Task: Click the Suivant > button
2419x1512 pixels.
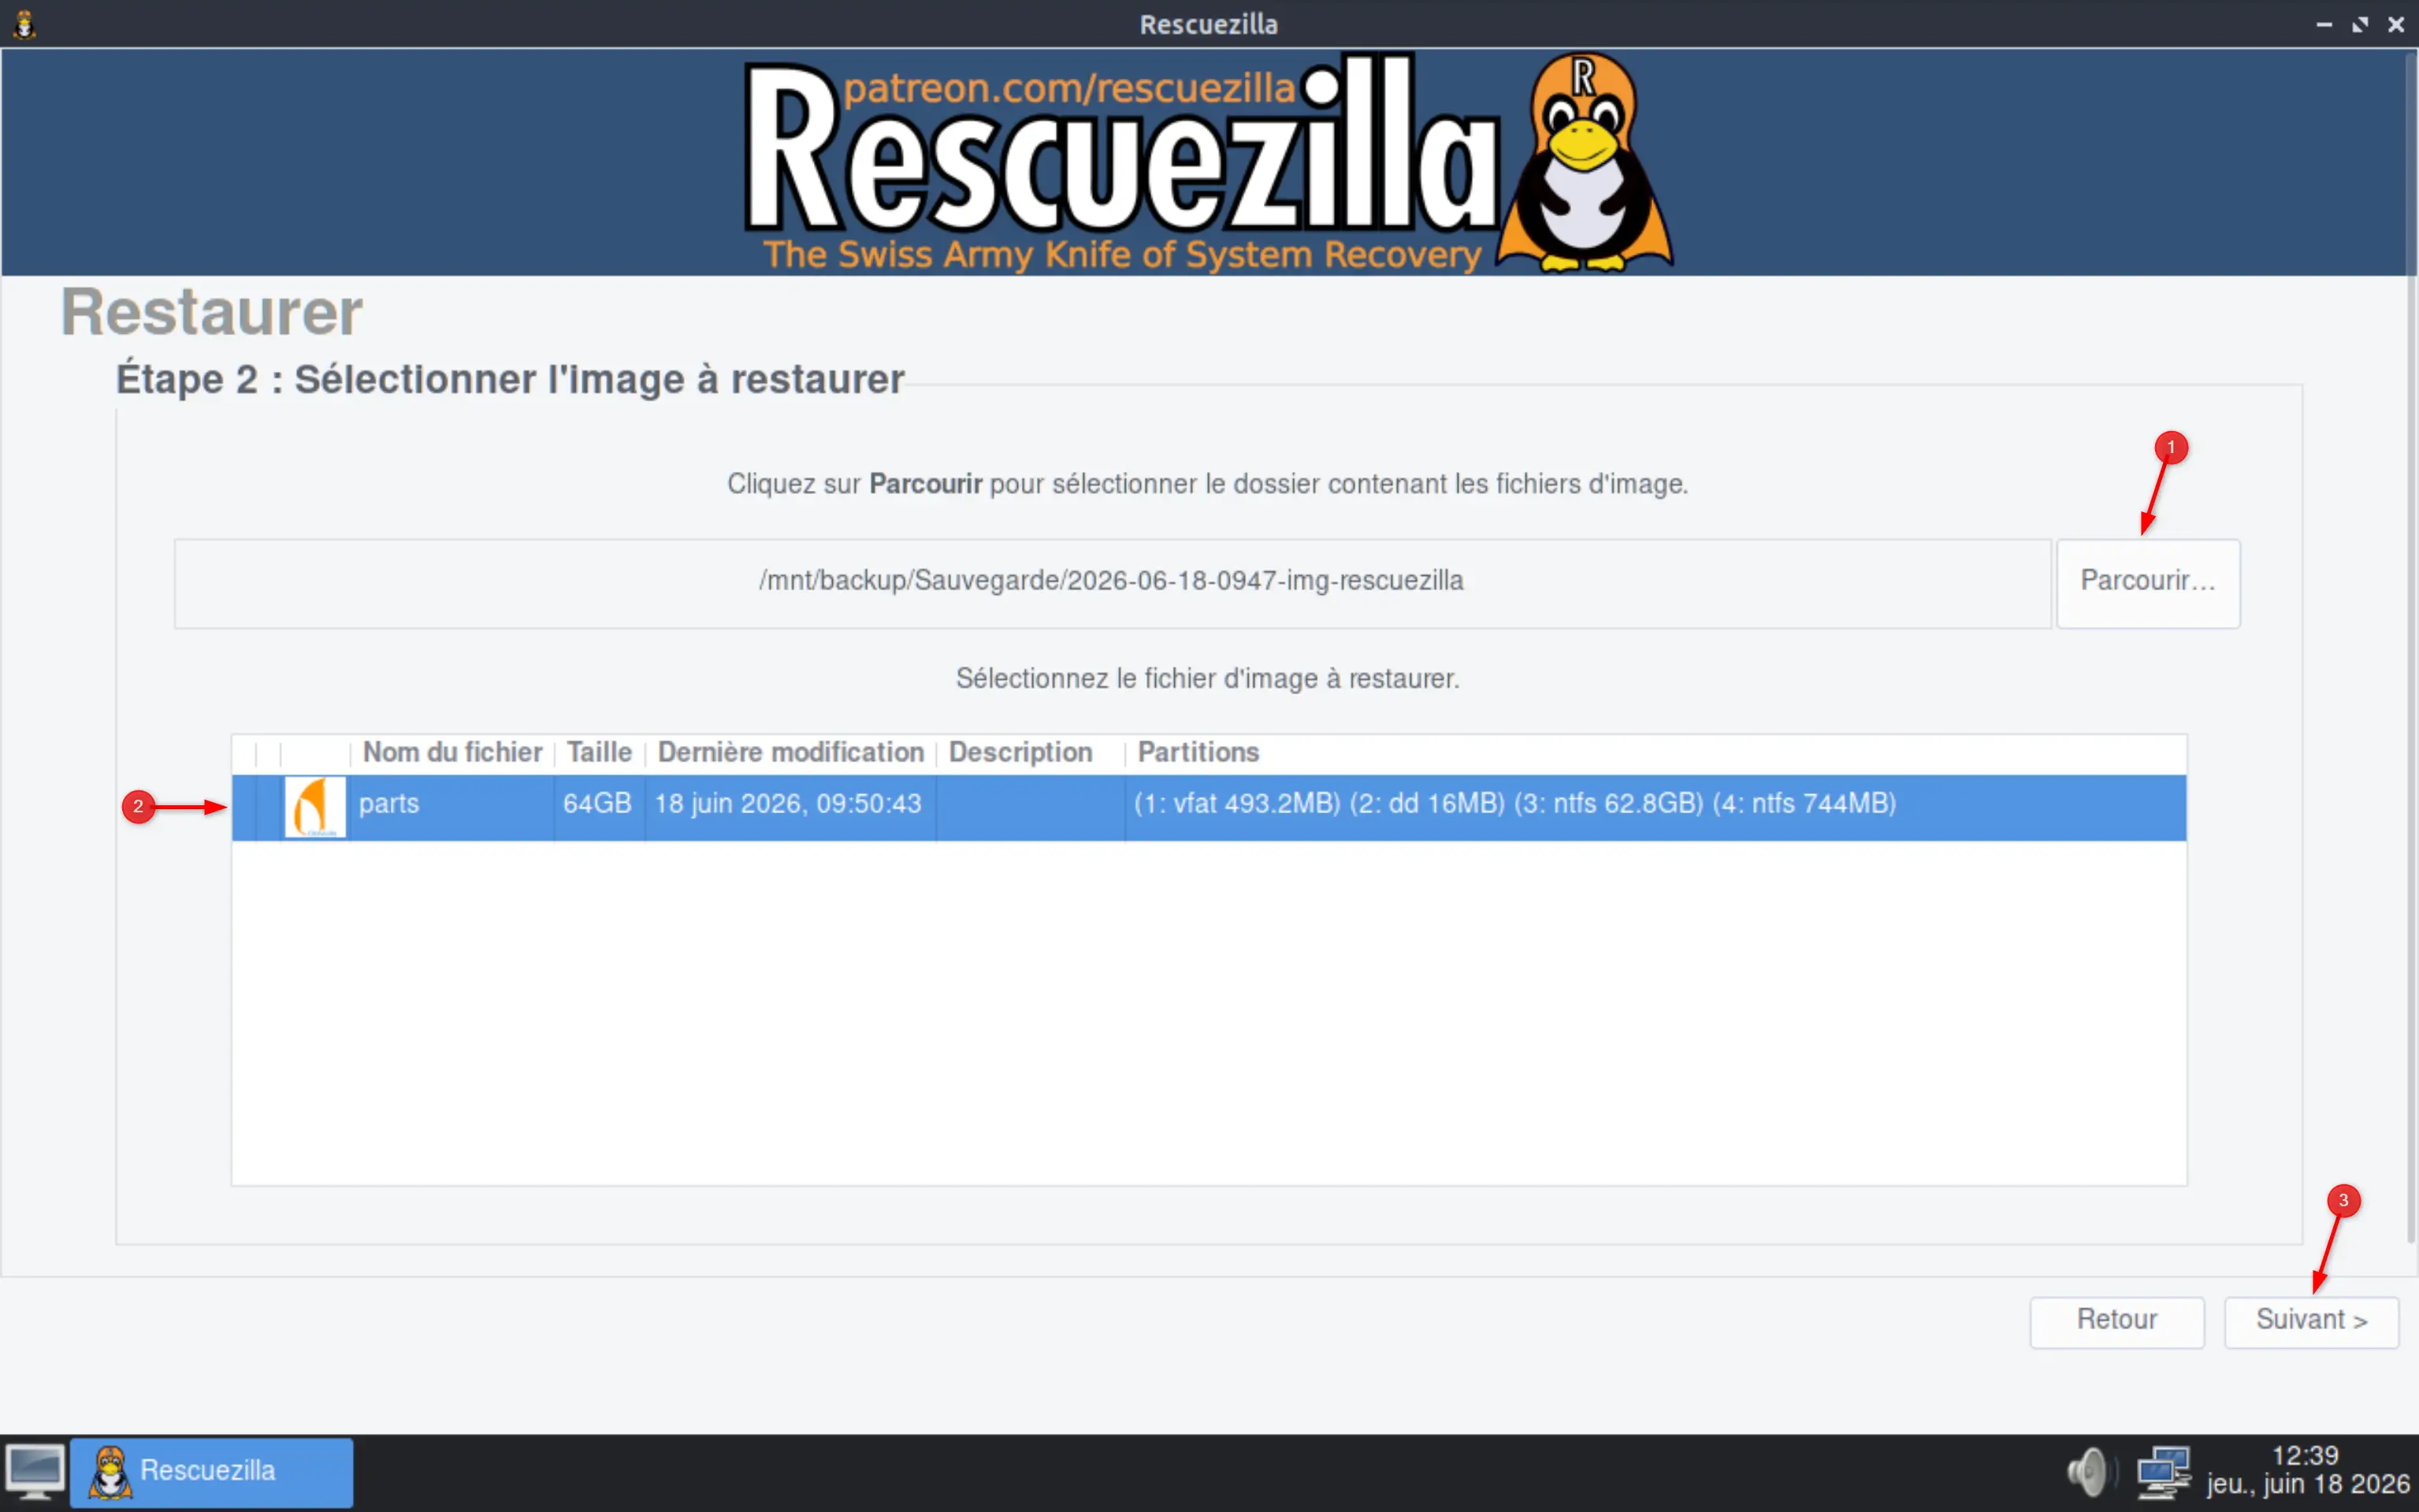Action: (2310, 1321)
